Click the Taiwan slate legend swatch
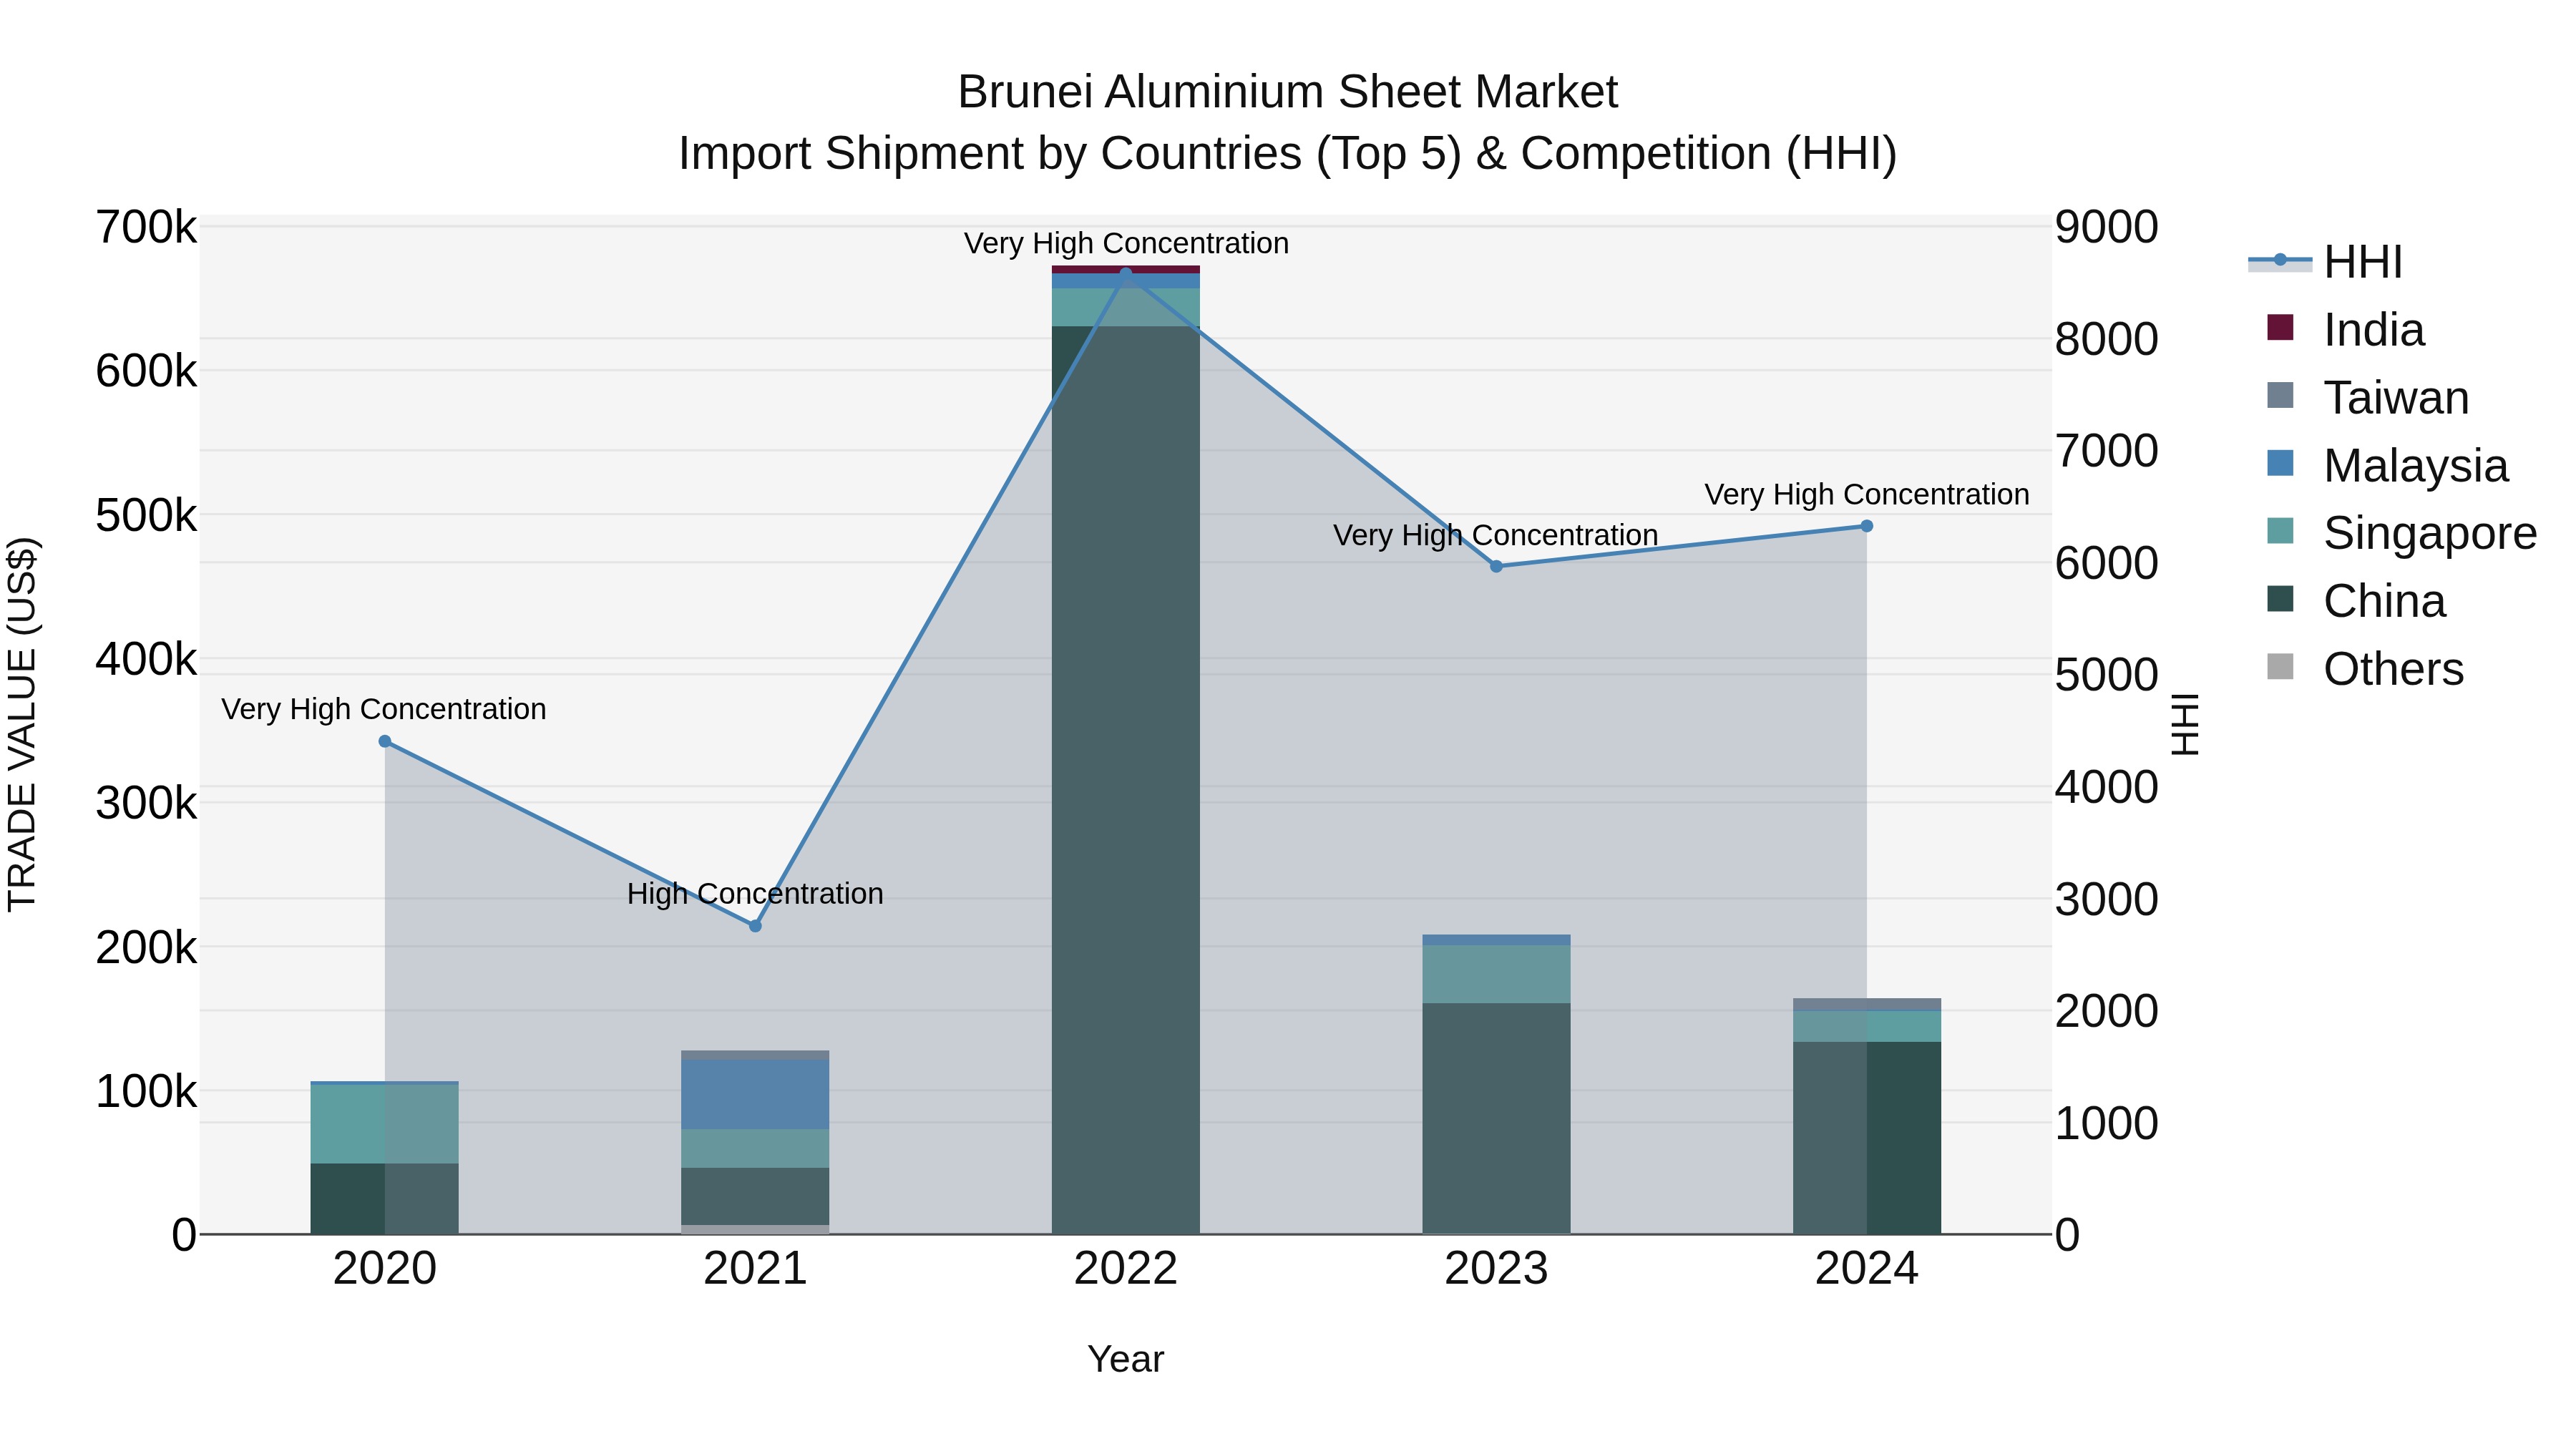The width and height of the screenshot is (2576, 1449). pos(2280,395)
